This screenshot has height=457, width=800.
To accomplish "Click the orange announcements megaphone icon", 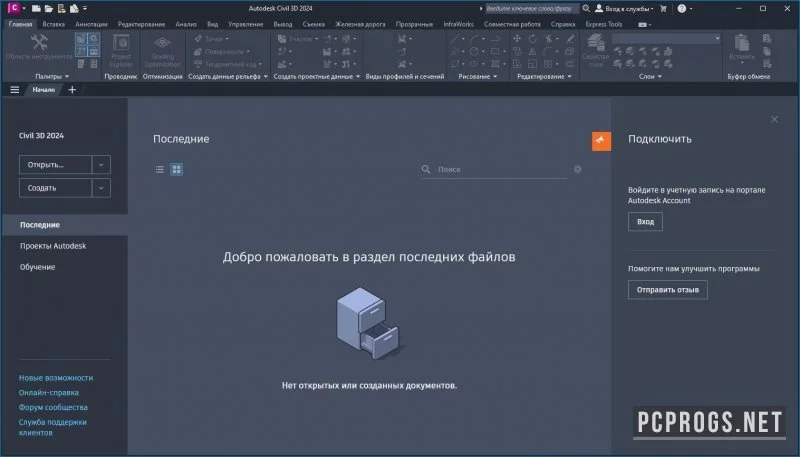I will [601, 141].
